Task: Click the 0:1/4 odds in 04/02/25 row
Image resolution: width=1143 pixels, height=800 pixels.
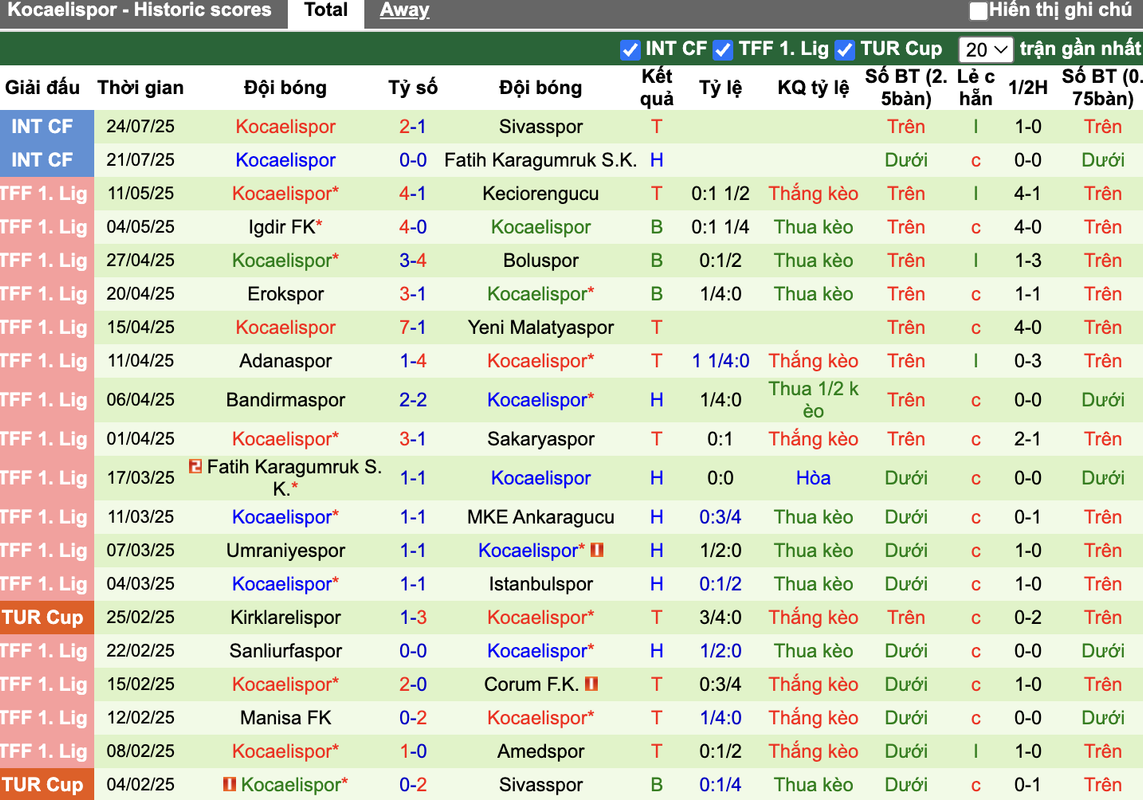Action: tap(720, 785)
